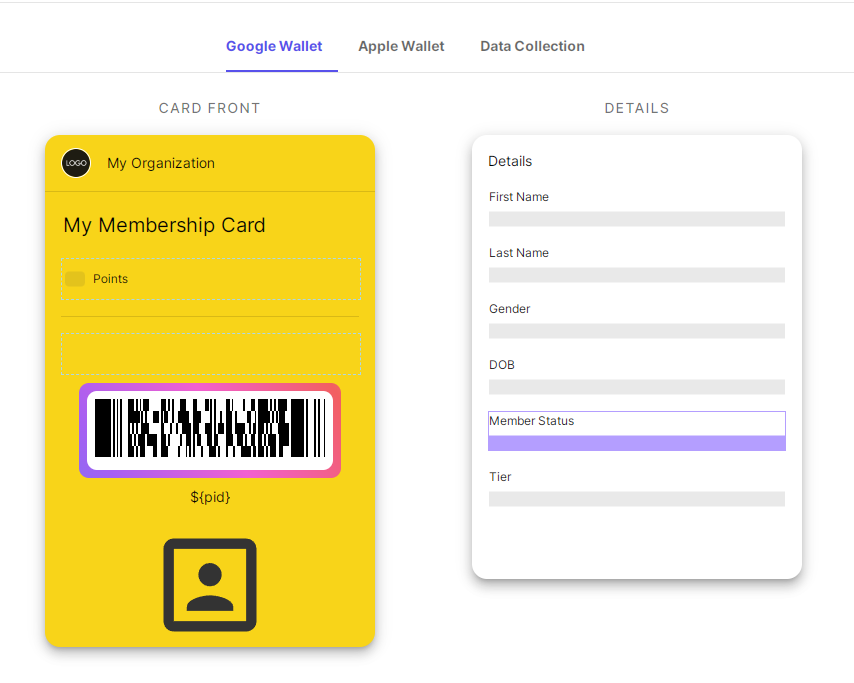
Task: Click the Points field placeholder
Action: (211, 279)
